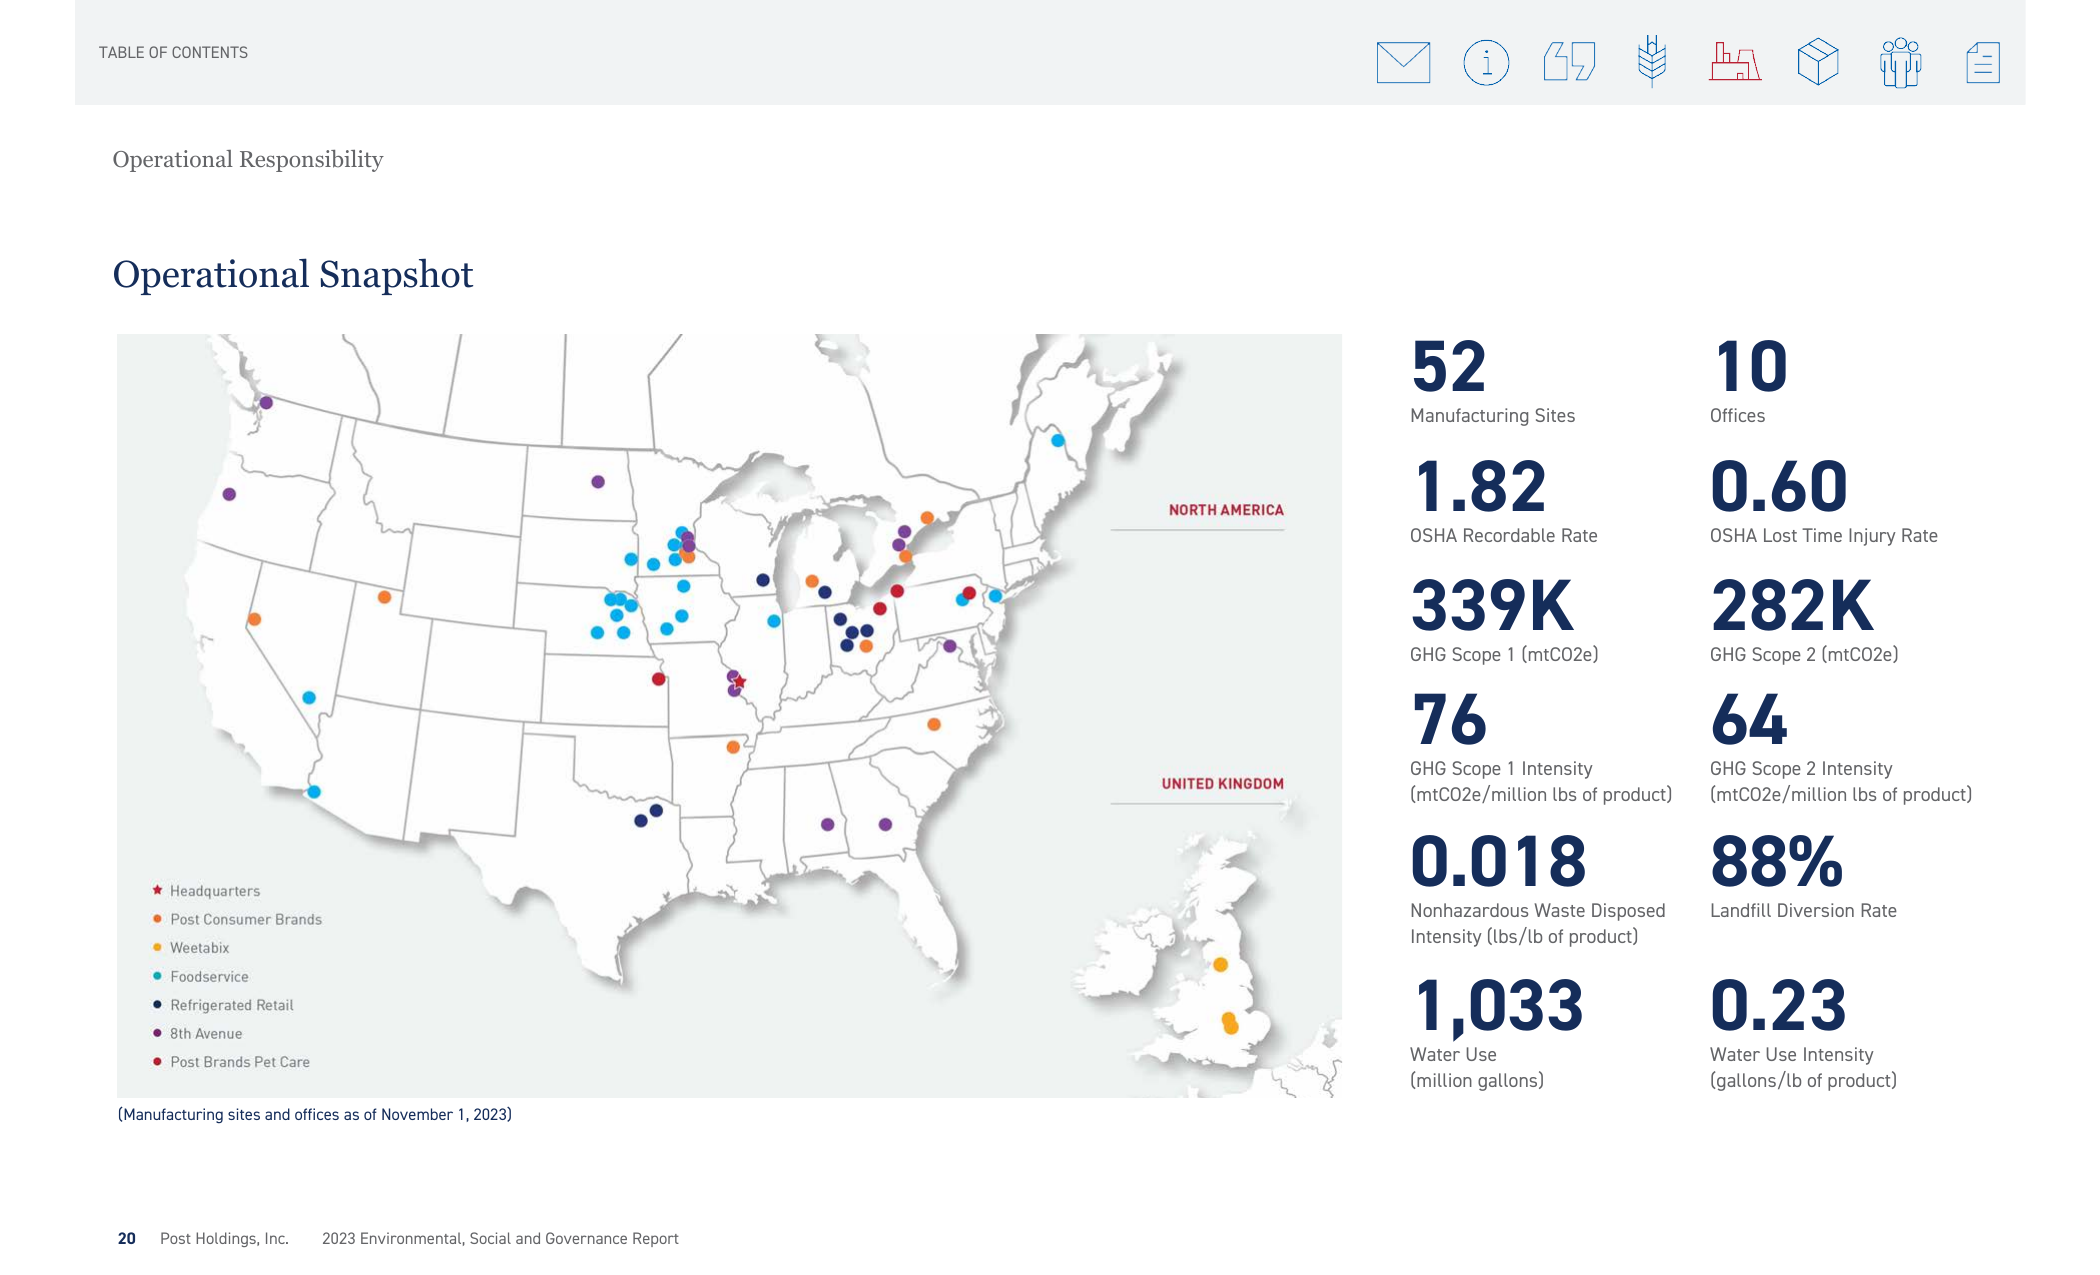Select the Arkansas Post Consumer Brands dot

733,747
